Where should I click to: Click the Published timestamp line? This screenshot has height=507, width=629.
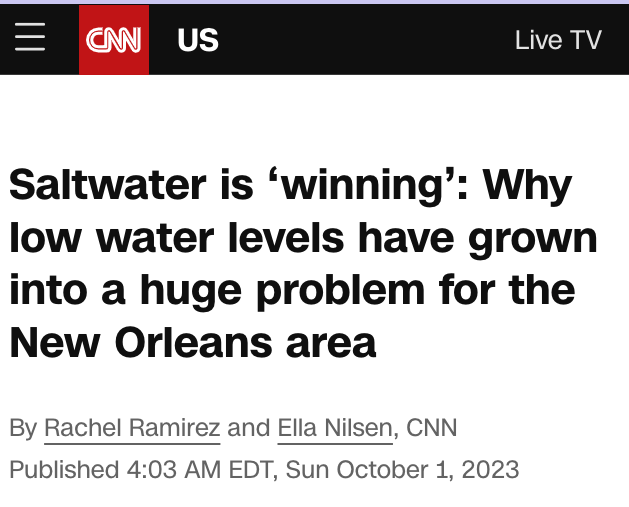point(264,469)
